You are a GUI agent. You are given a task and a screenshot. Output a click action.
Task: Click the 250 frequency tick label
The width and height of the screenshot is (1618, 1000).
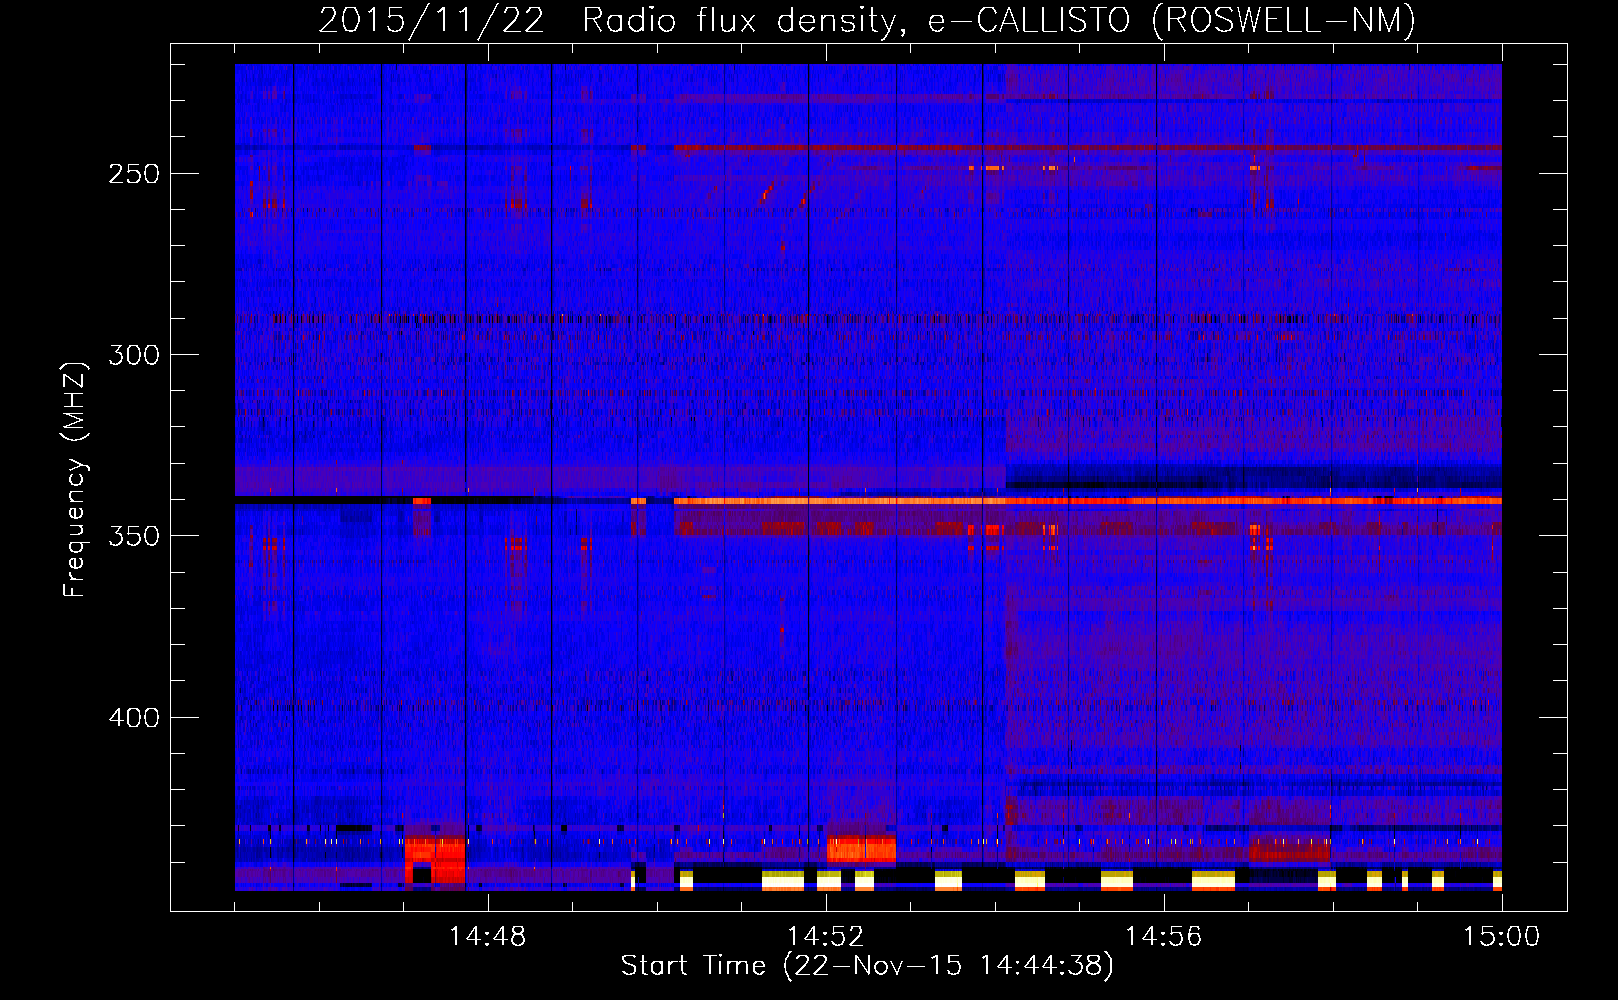point(135,173)
